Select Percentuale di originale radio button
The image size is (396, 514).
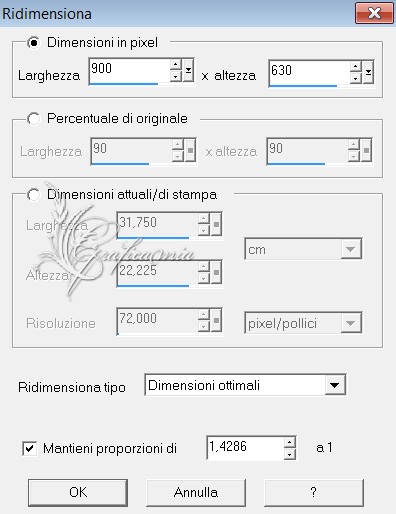point(34,119)
